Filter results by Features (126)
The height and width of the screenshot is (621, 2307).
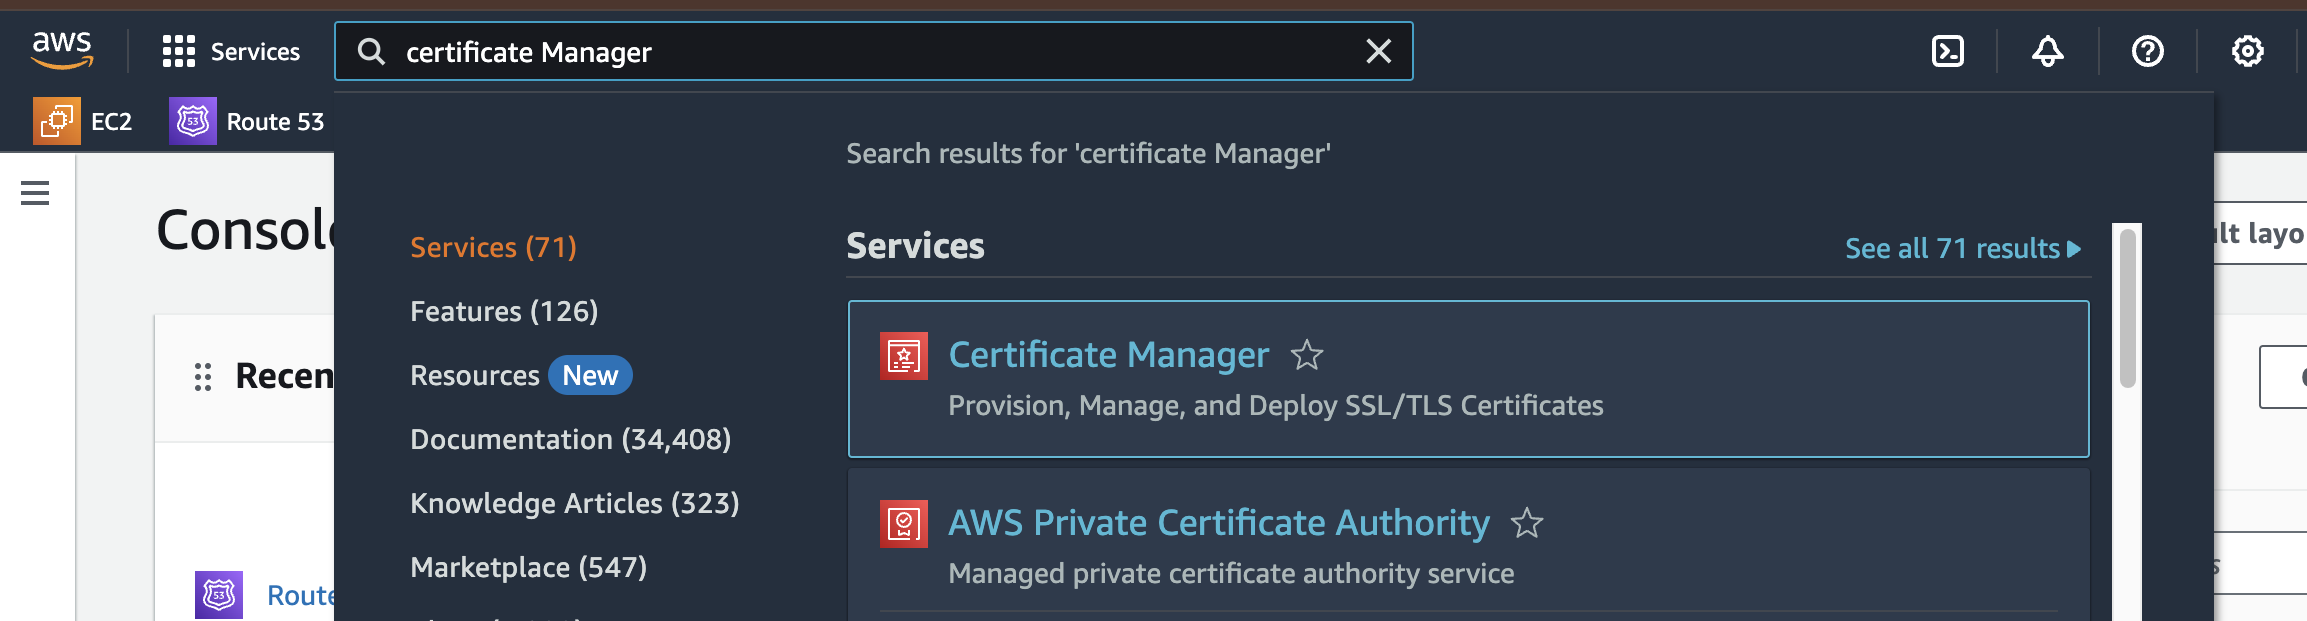(x=504, y=311)
